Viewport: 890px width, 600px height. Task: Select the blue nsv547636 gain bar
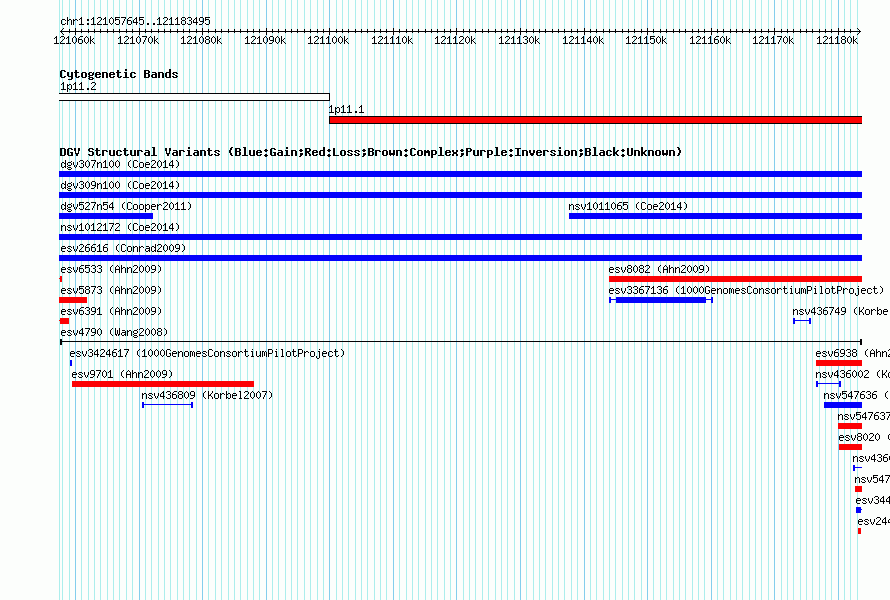click(843, 405)
